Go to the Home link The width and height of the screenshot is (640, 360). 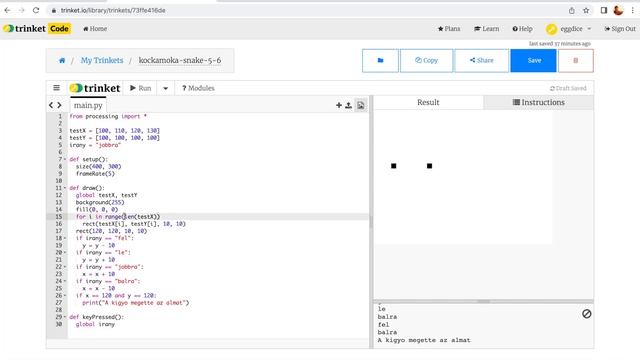click(95, 29)
